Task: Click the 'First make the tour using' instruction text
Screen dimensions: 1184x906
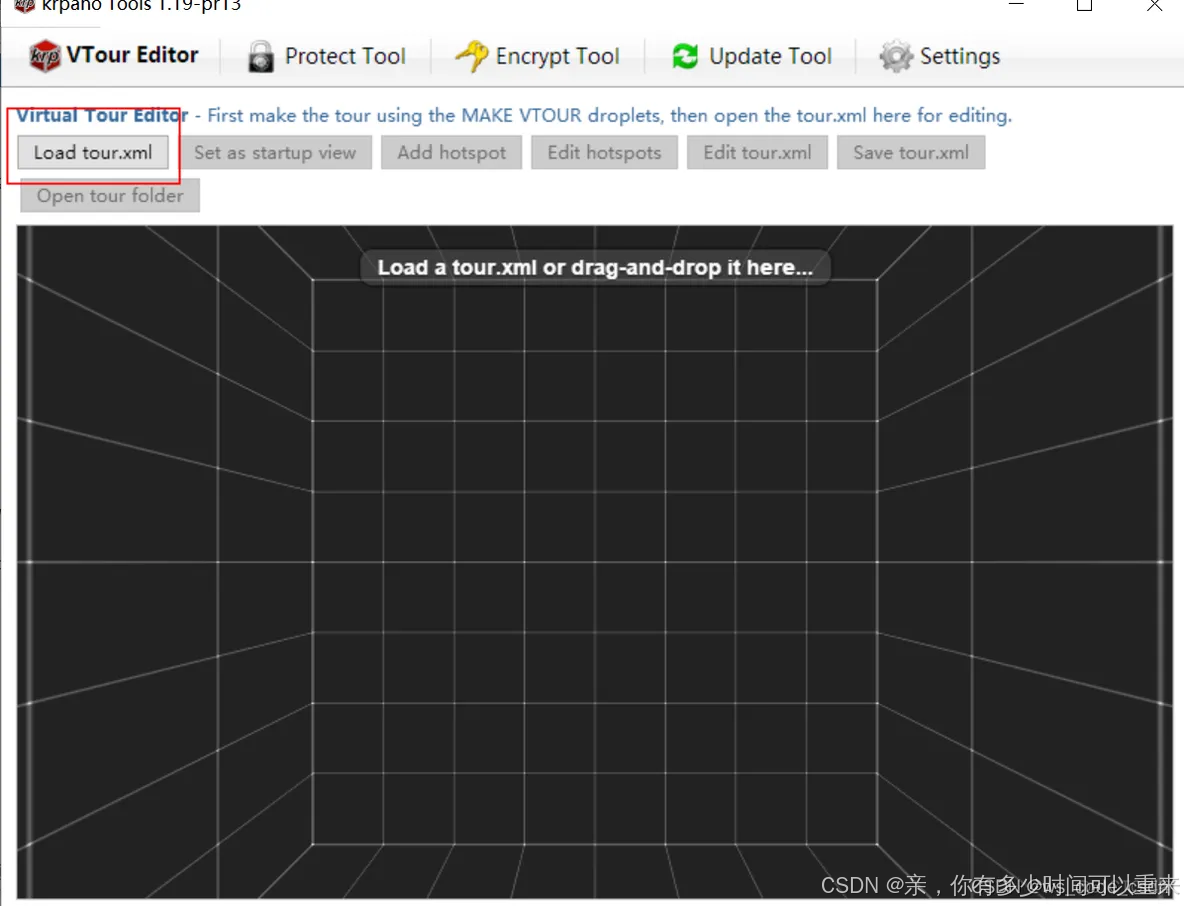Action: (x=609, y=116)
